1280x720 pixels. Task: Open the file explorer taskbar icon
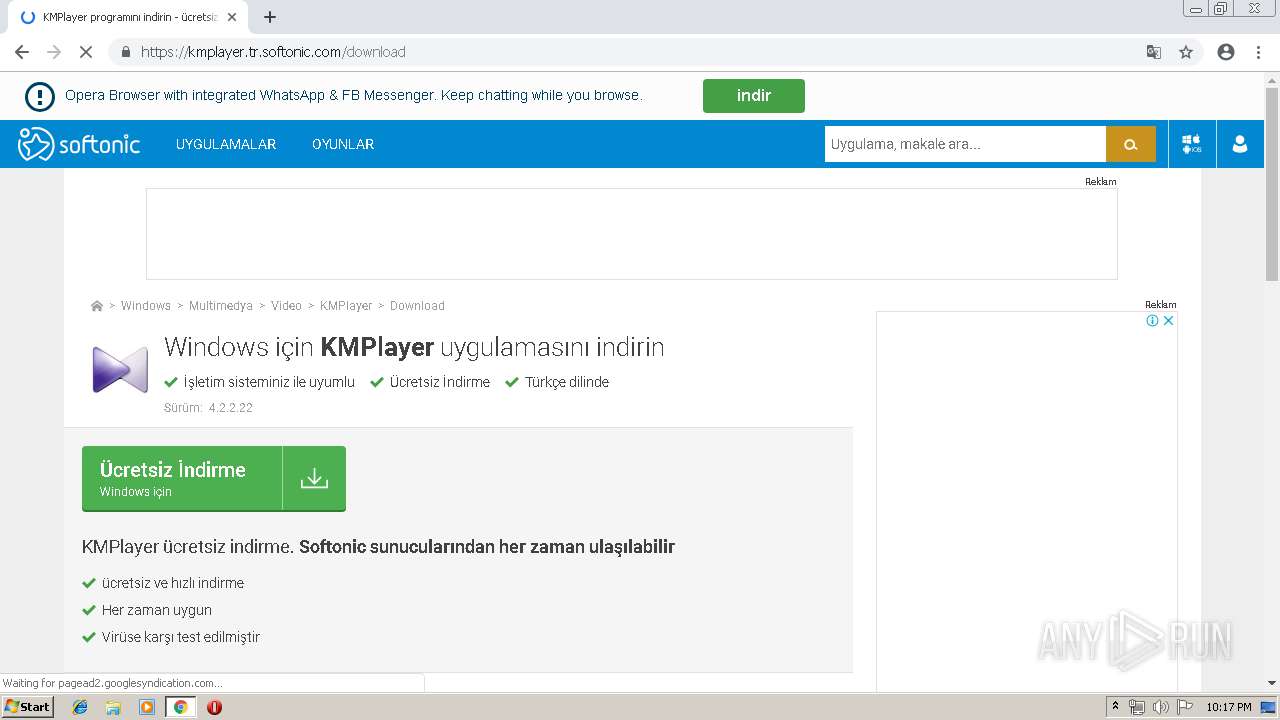coord(113,707)
